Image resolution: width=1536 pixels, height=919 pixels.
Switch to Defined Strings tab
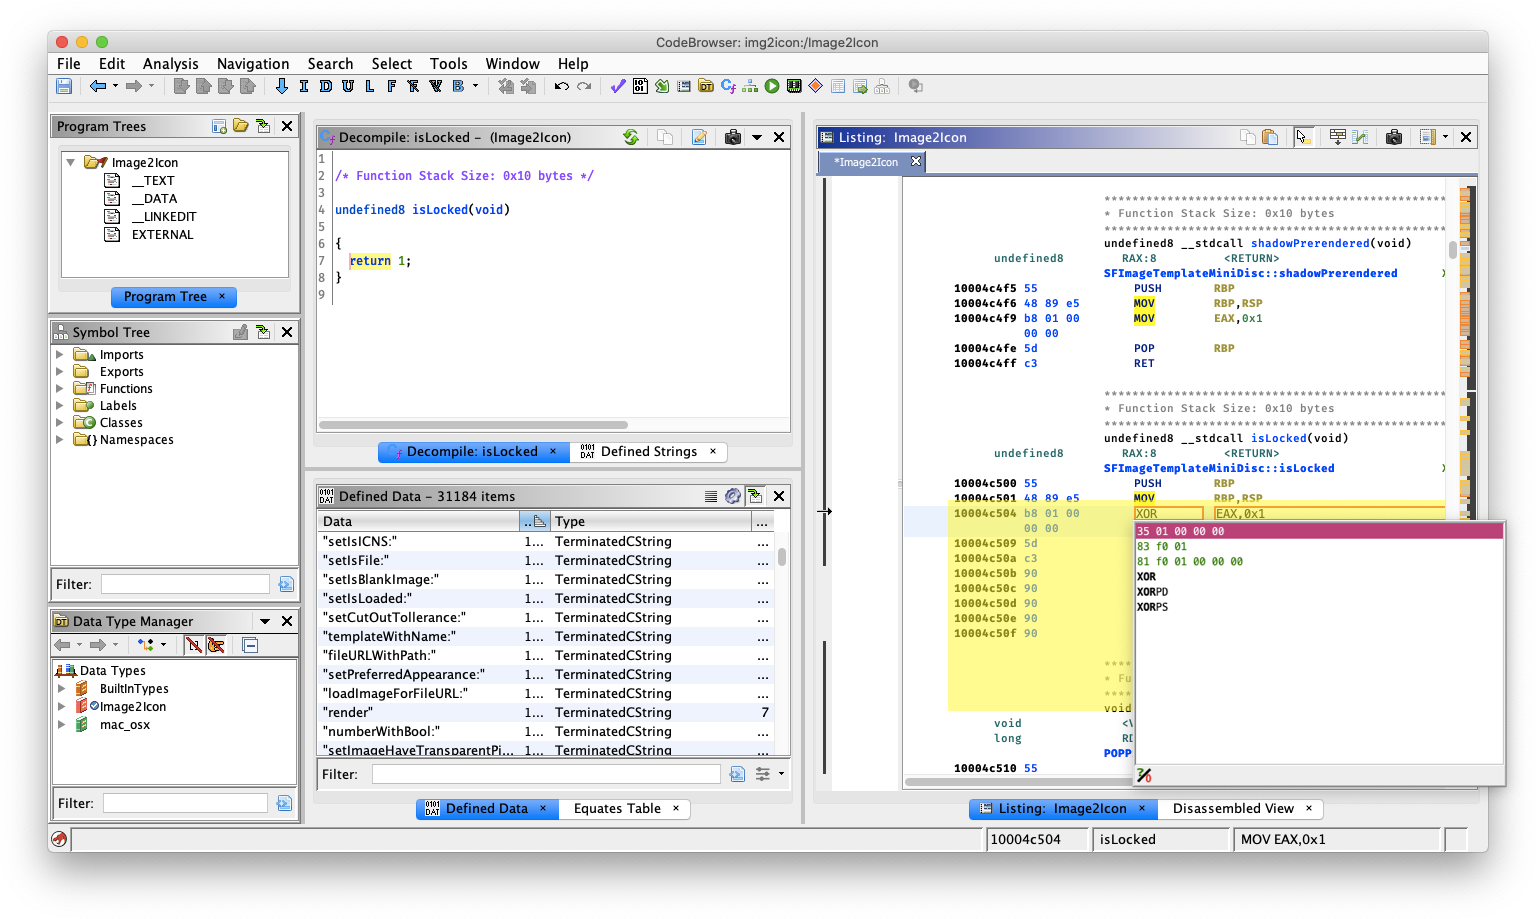648,452
